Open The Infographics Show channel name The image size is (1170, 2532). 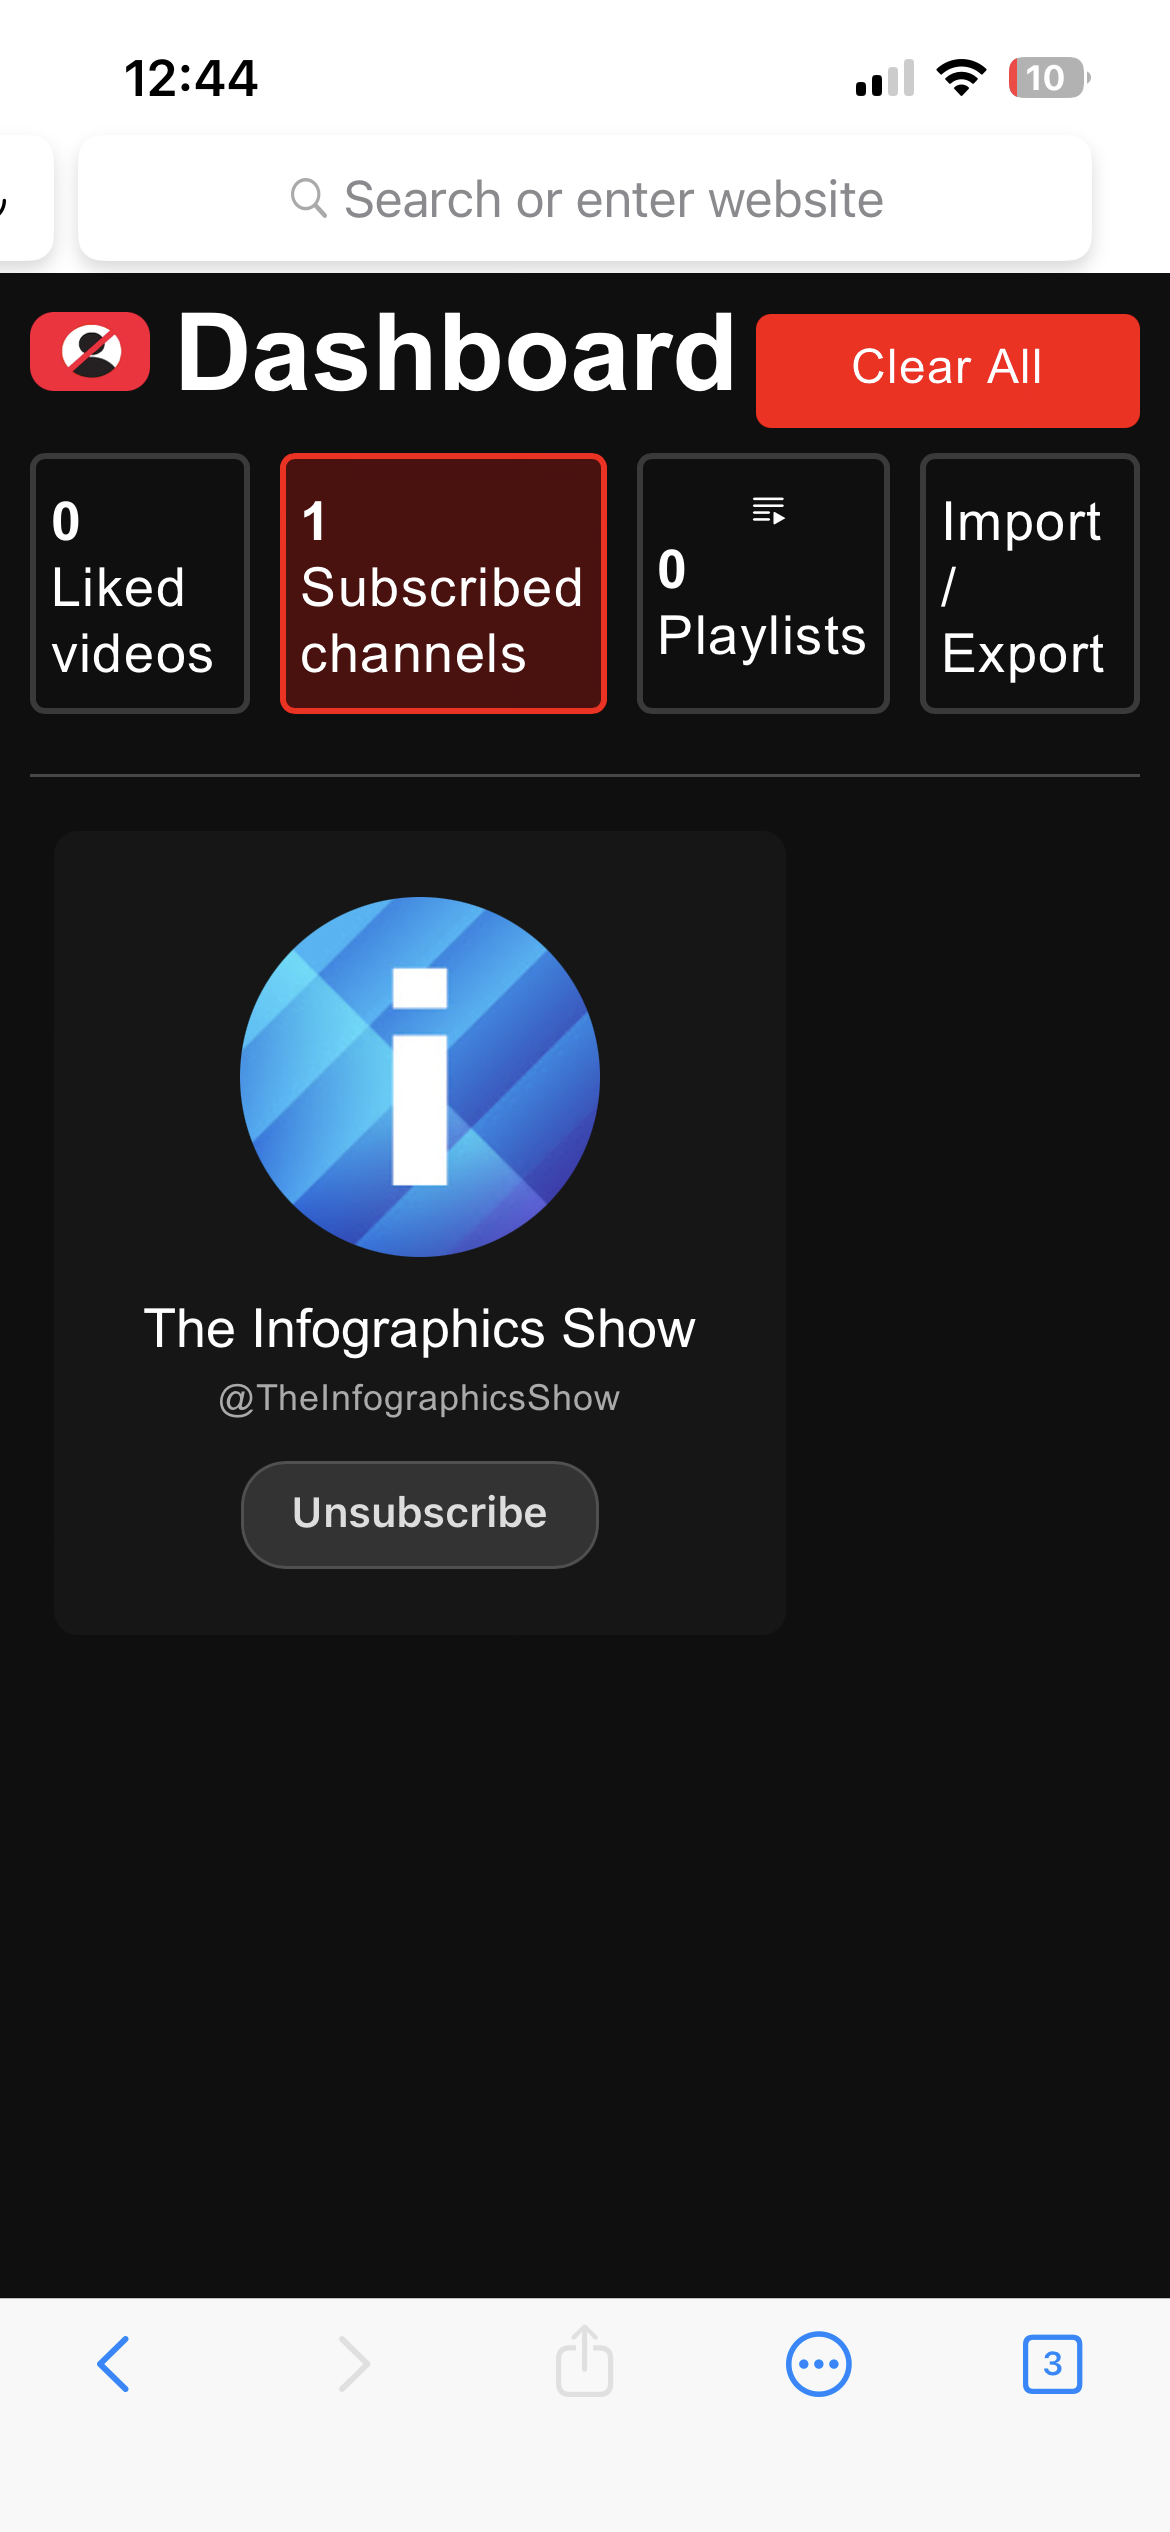click(x=420, y=1329)
